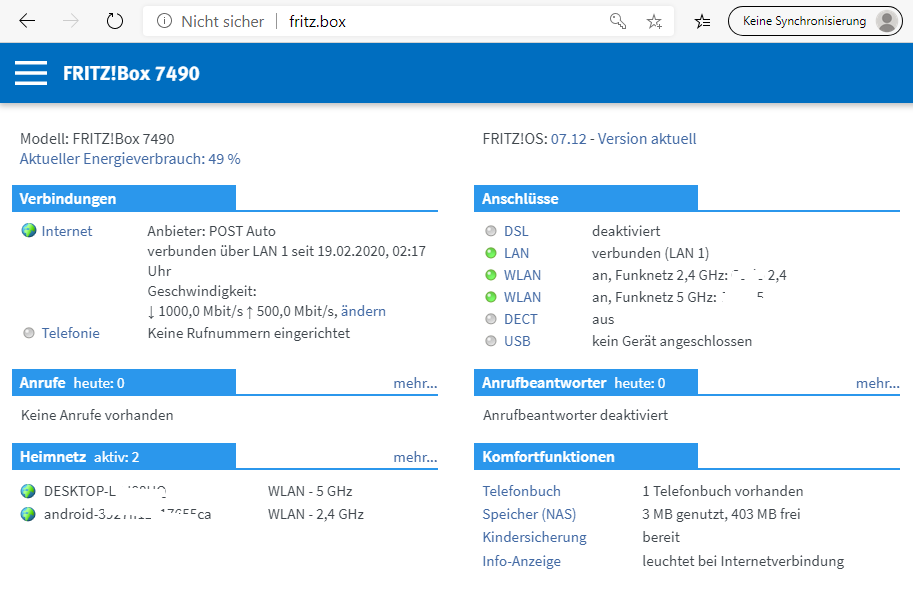Expand Anrufbeantworter with mehr...
The image size is (913, 593).
[x=877, y=383]
